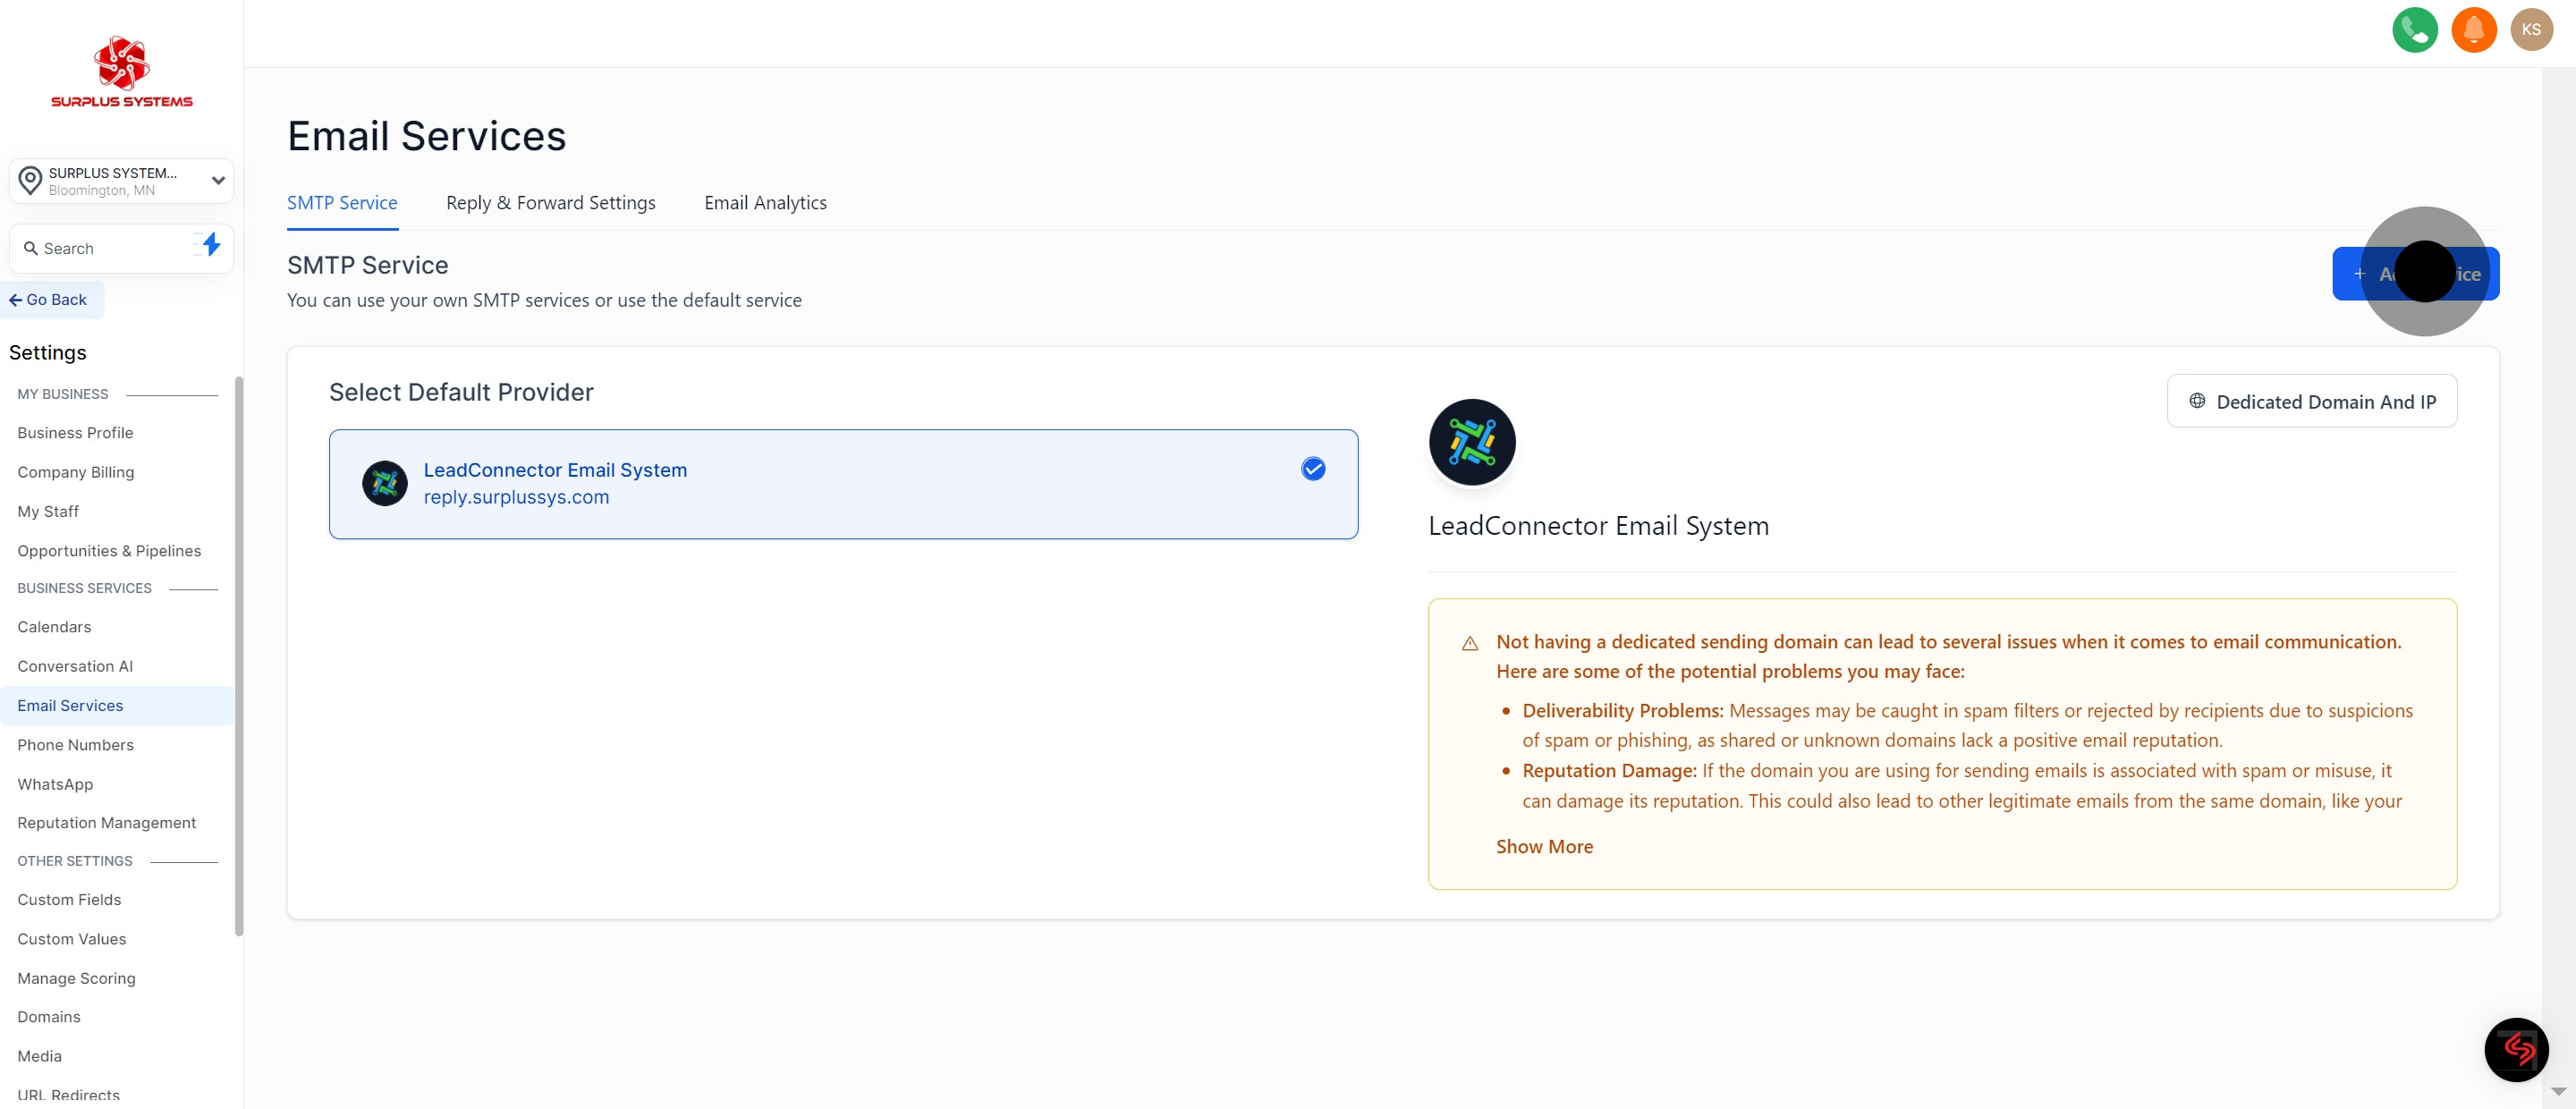This screenshot has width=2576, height=1109.
Task: Click the blue checkmark on LeadConnector provider
Action: coord(1312,468)
